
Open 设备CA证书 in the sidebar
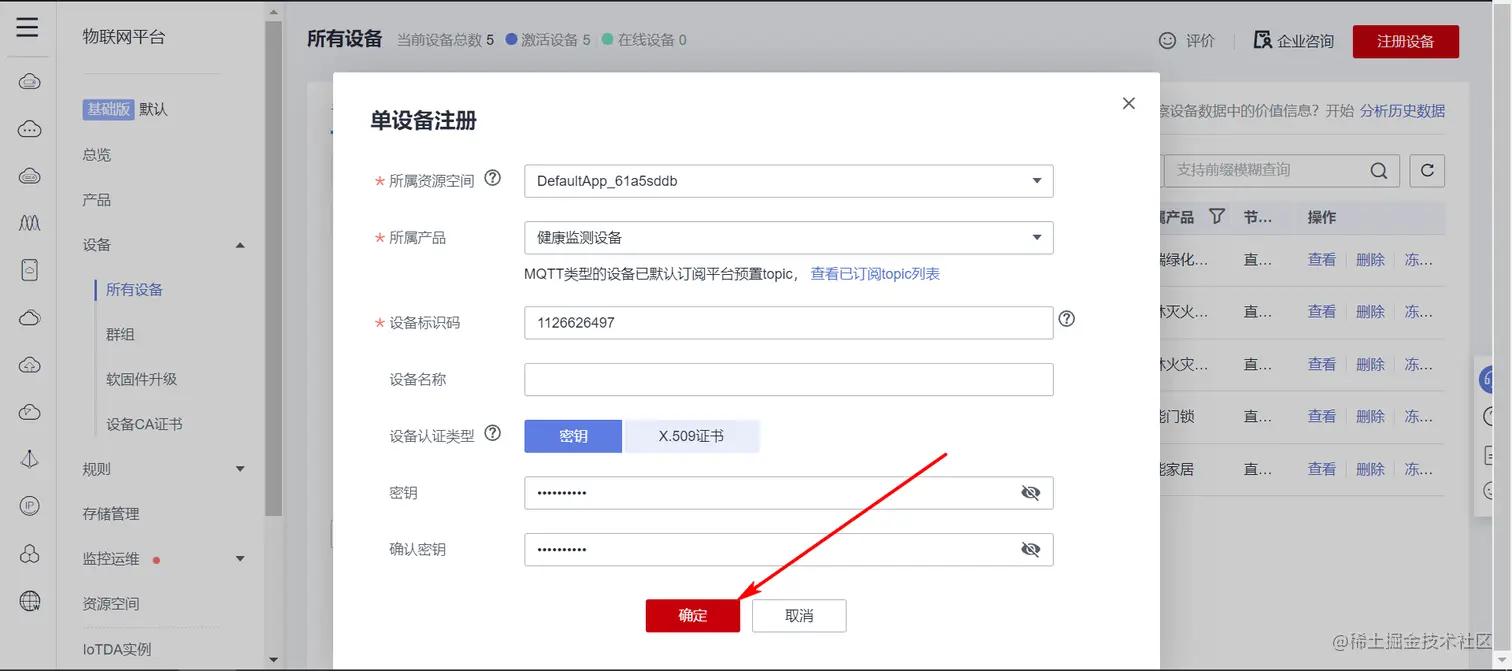pyautogui.click(x=144, y=424)
